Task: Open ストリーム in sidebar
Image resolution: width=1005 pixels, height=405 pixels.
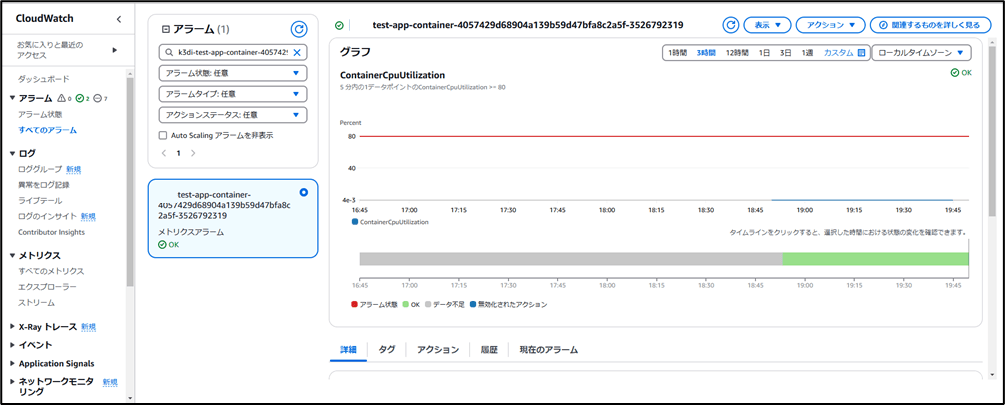Action: 36,302
